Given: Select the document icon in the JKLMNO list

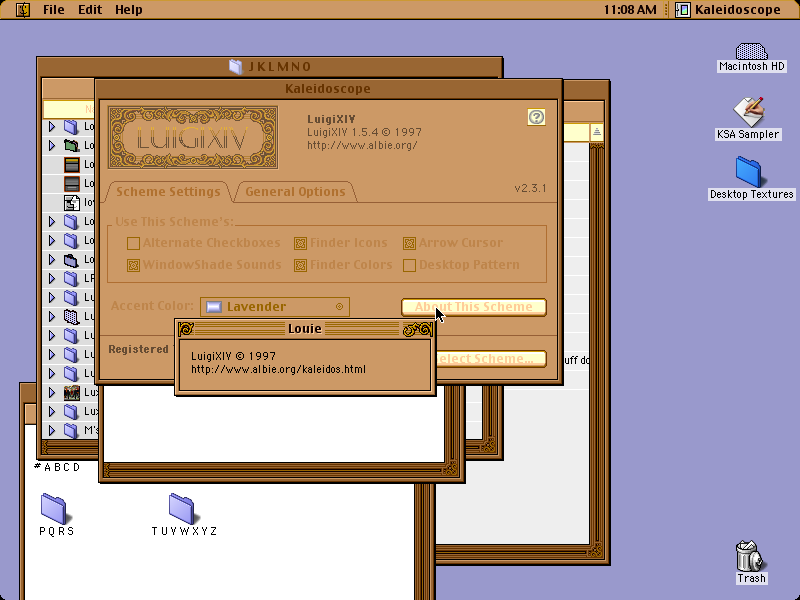Looking at the screenshot, I should coord(71,203).
